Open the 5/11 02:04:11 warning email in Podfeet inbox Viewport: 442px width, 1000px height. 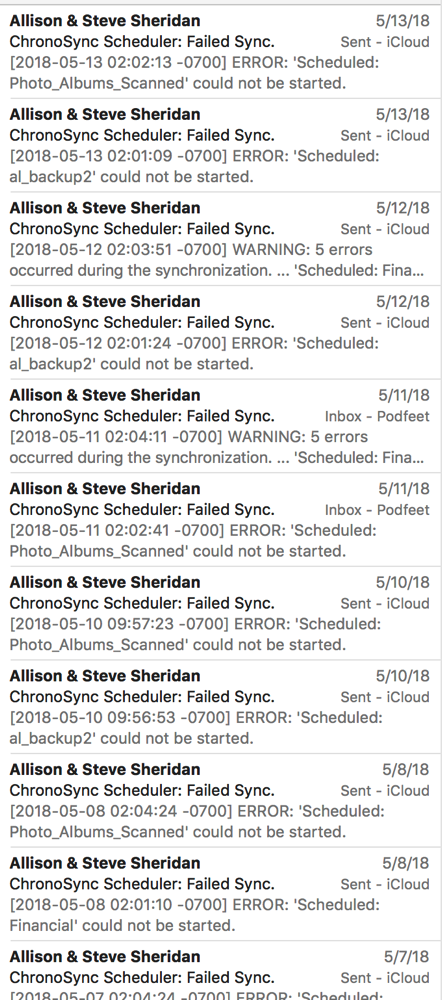click(221, 426)
